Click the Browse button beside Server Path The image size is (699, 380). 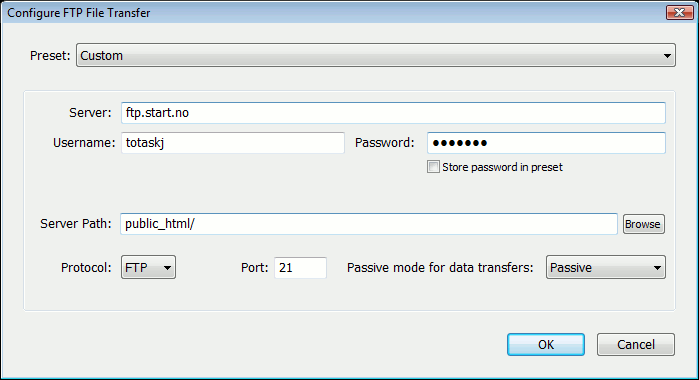tap(644, 224)
